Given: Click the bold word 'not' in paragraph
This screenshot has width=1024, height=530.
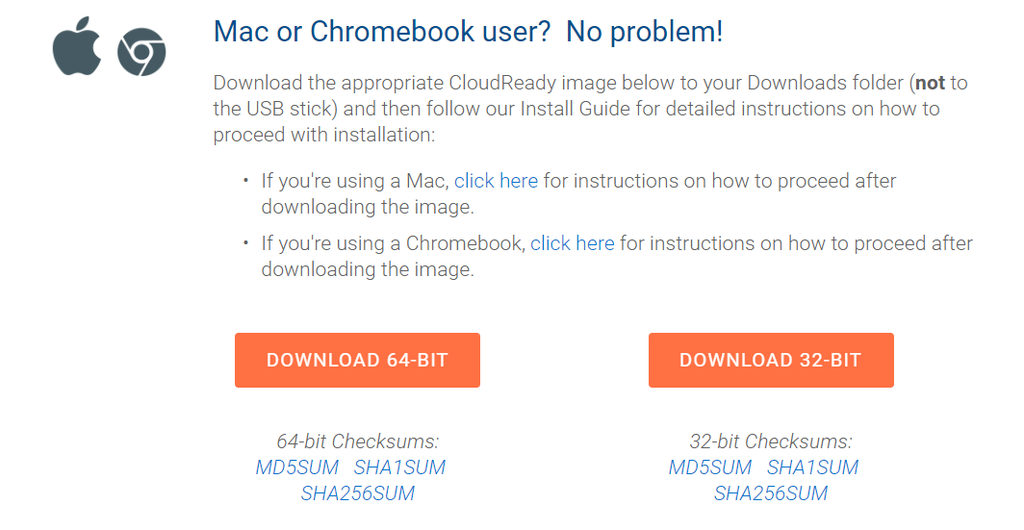Looking at the screenshot, I should pos(930,83).
